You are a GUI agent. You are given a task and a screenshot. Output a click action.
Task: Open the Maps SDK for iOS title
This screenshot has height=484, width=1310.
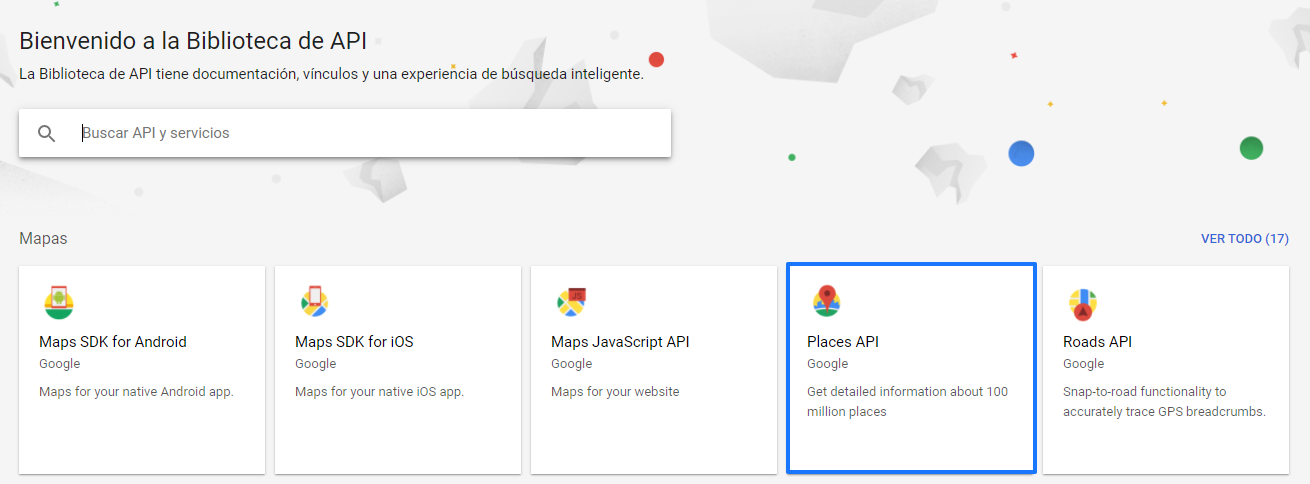(x=354, y=342)
